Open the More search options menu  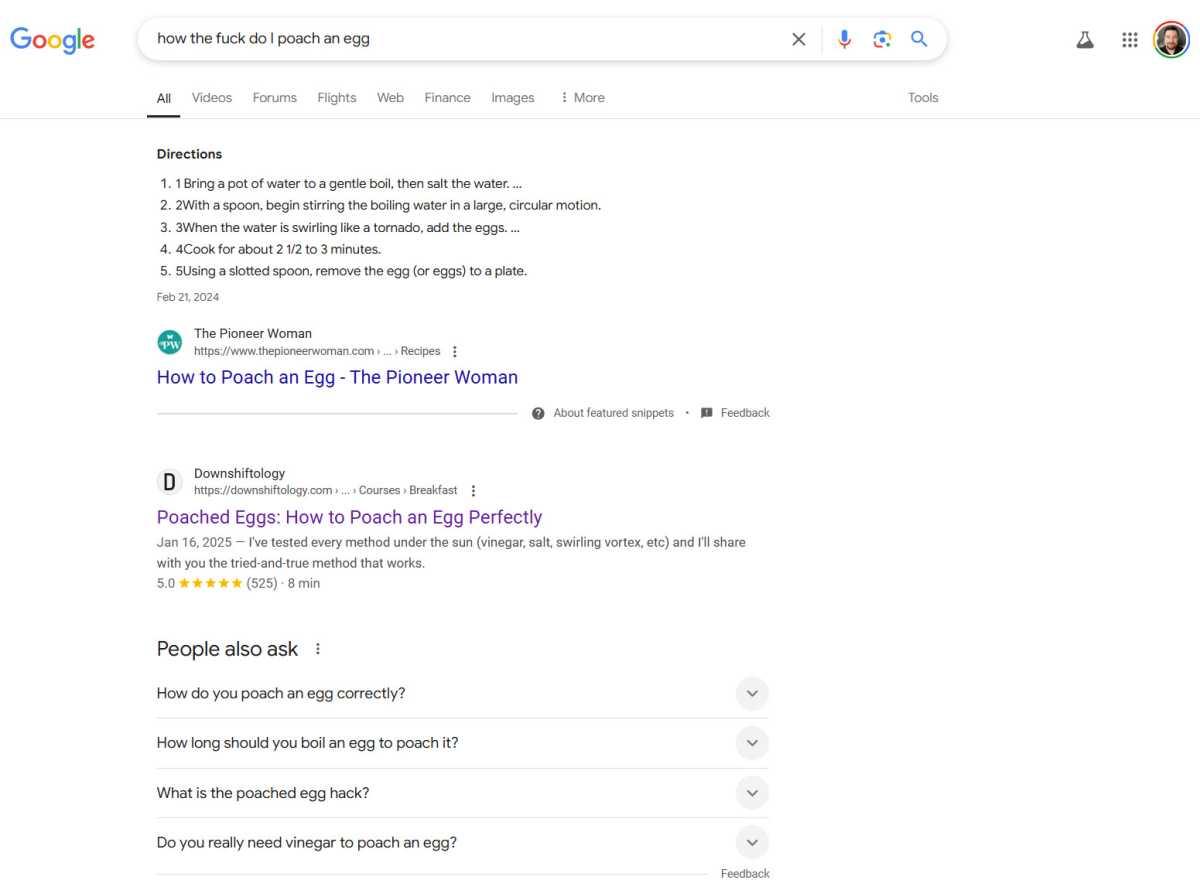coord(582,97)
